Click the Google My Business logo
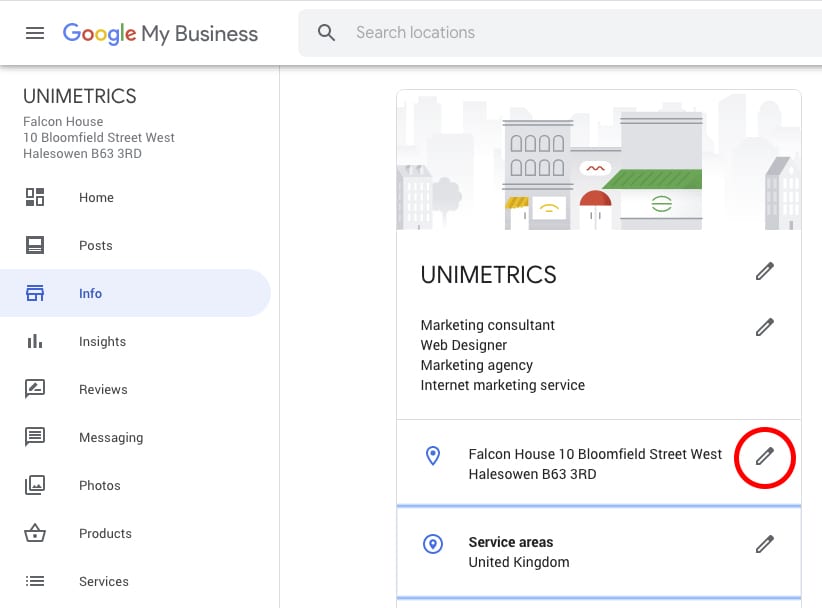Screen dimensions: 822x608 click(160, 34)
